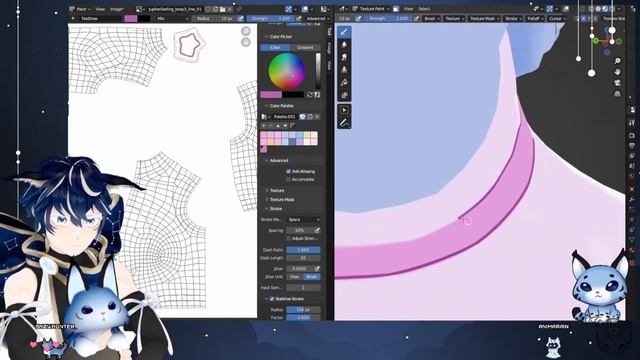The width and height of the screenshot is (640, 360).
Task: Select the Draw brush tool in 3D viewport
Action: 344,32
